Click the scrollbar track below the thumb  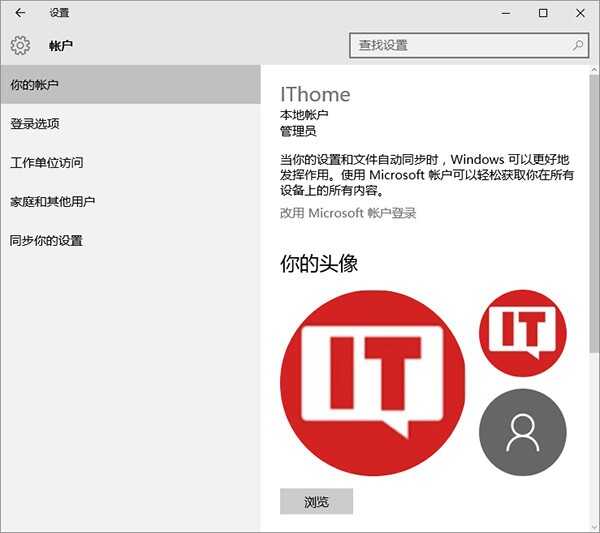(594, 440)
